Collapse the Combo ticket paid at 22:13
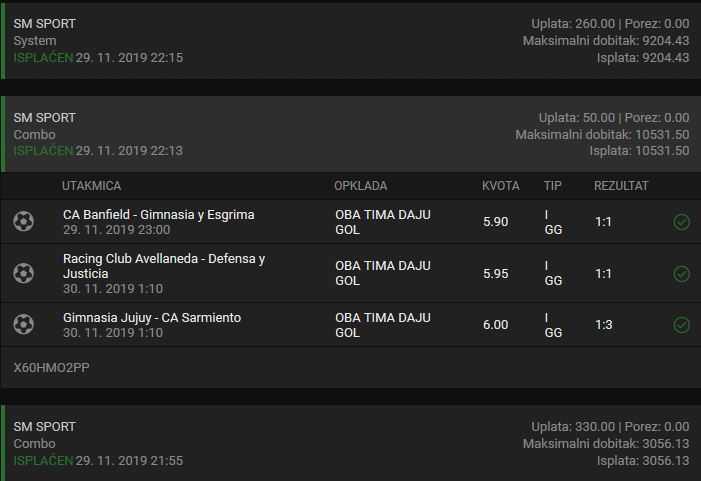This screenshot has width=701, height=481. pos(350,134)
